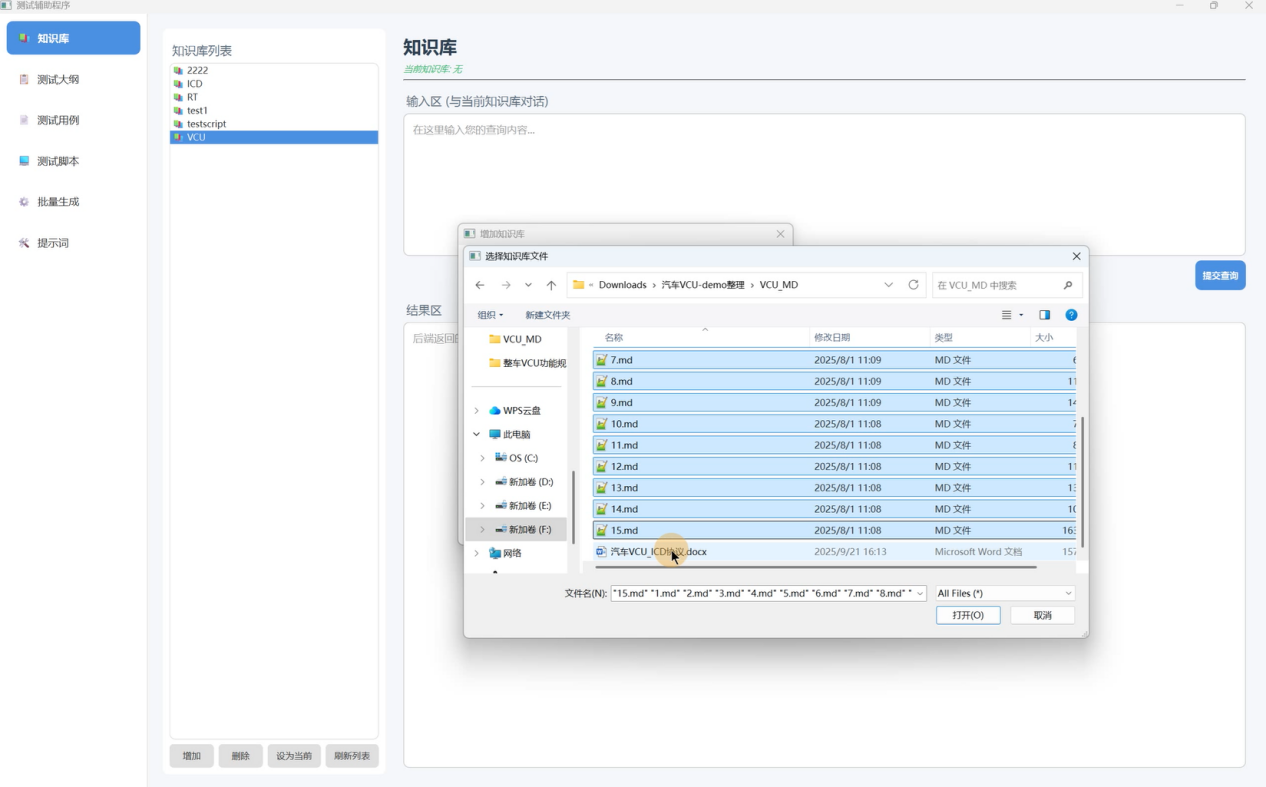Screen dimensions: 1266x787
Task: Toggle the preview pane icon
Action: pyautogui.click(x=1044, y=315)
